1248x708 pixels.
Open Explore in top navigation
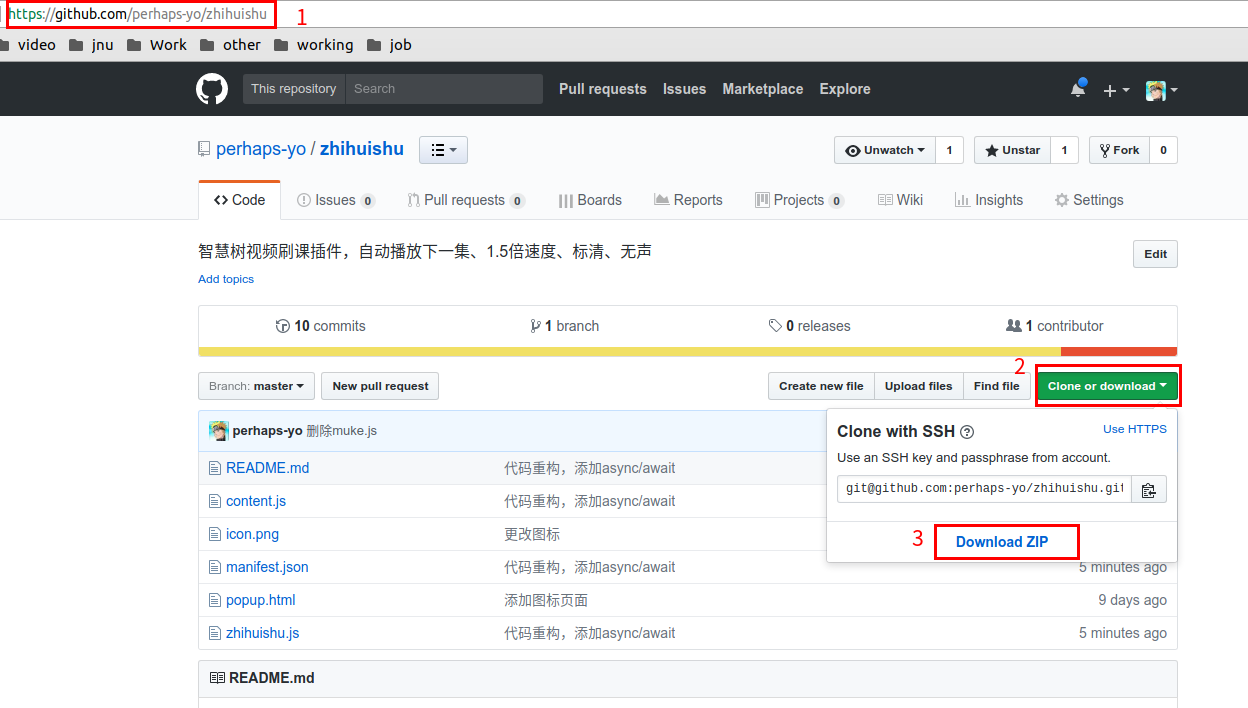[x=845, y=89]
